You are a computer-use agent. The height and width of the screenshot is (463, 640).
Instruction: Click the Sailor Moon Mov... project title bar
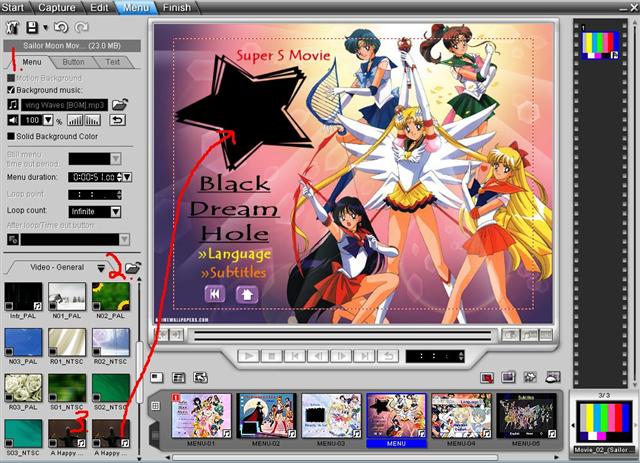click(72, 46)
